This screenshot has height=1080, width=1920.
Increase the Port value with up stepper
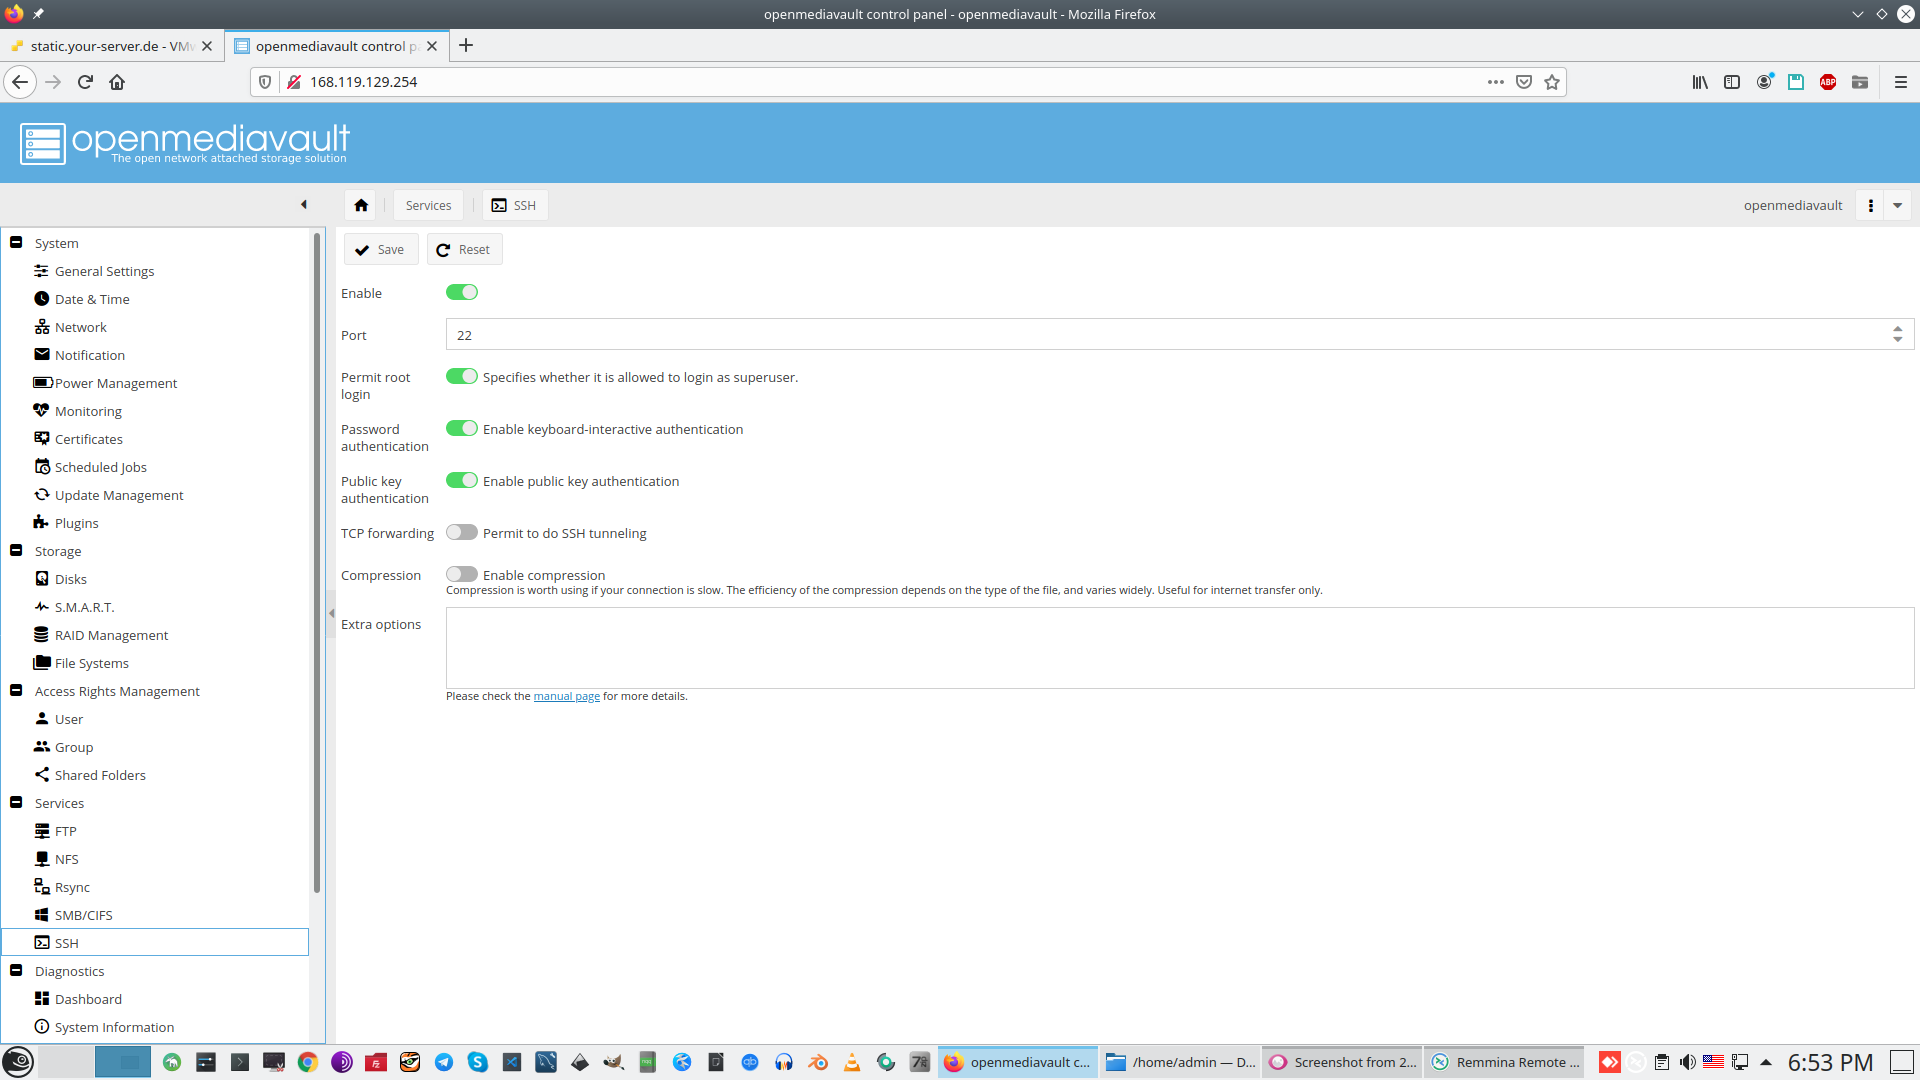(x=1897, y=329)
